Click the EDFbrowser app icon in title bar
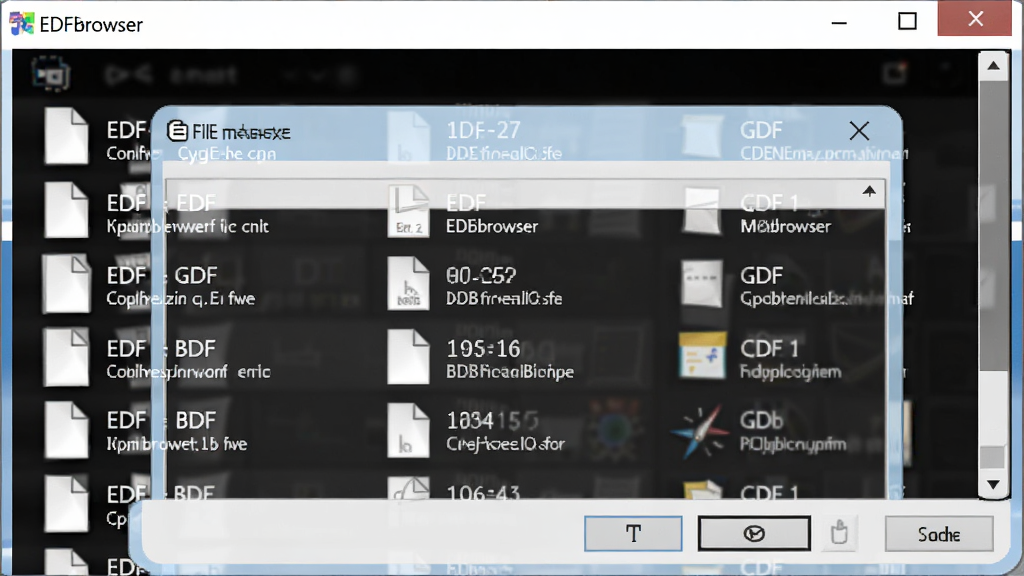The width and height of the screenshot is (1024, 576). [22, 24]
